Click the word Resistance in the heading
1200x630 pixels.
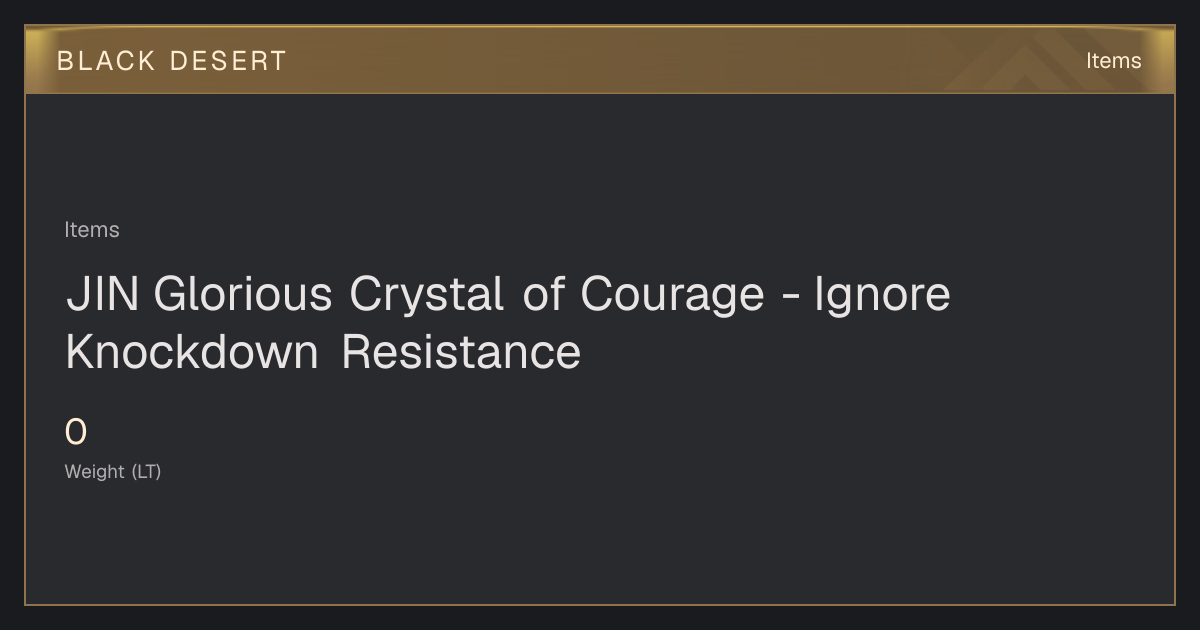[x=461, y=352]
